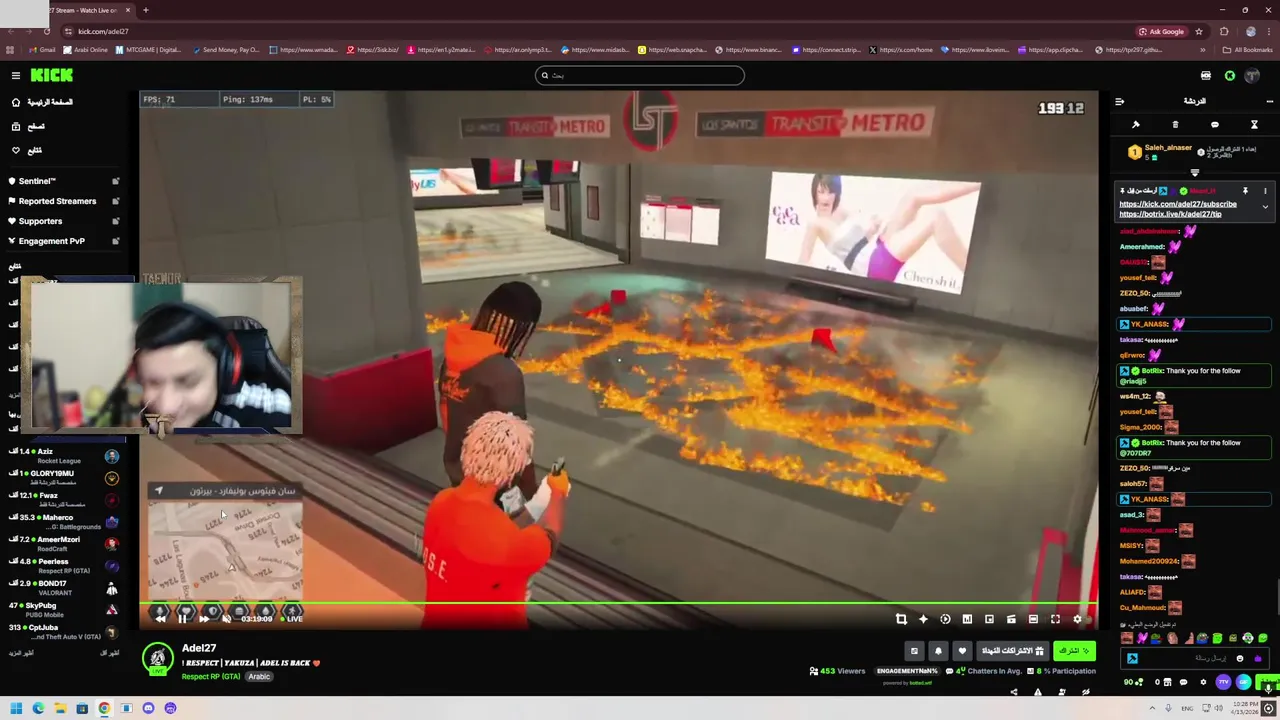Open the Following heart sidebar item
Screen dimensions: 1280x720
(x=27, y=150)
